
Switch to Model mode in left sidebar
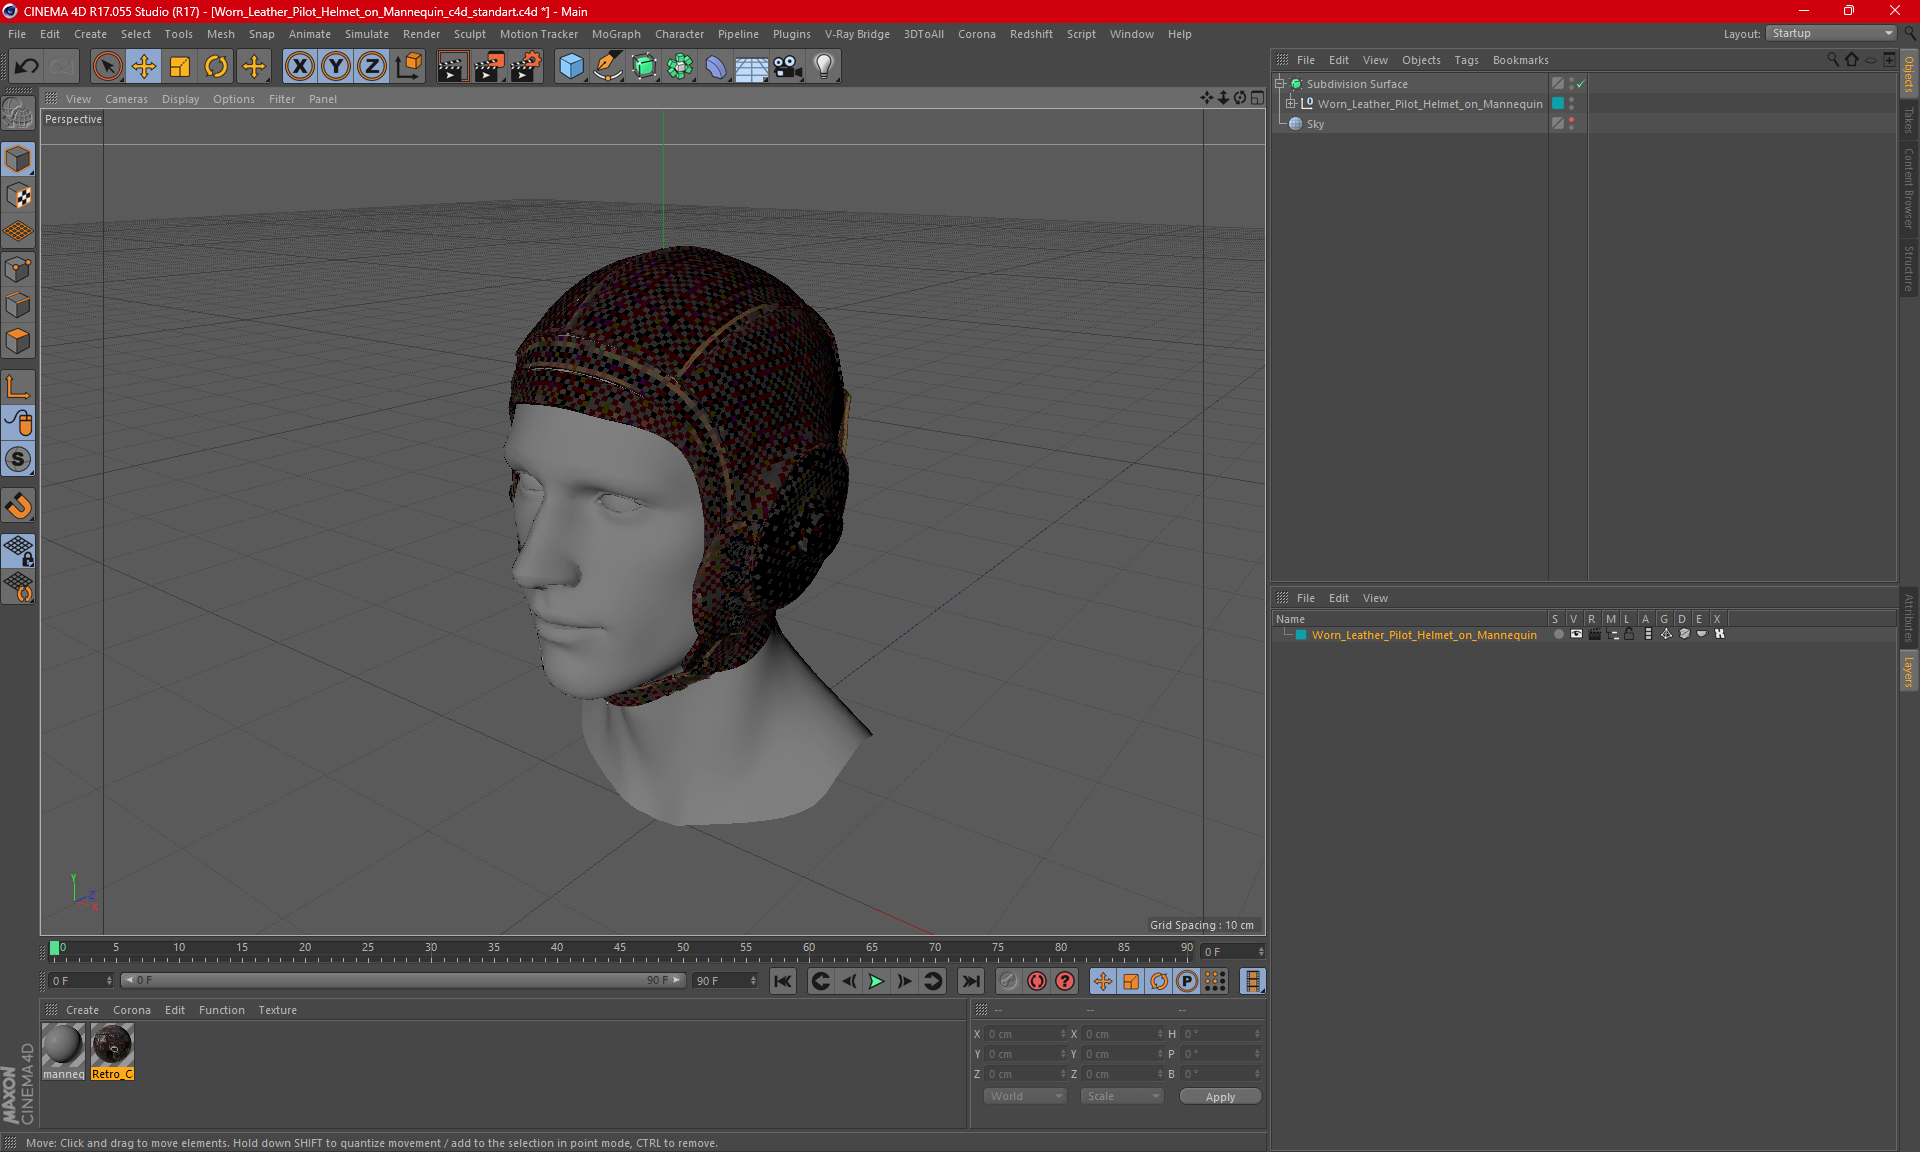click(x=18, y=159)
